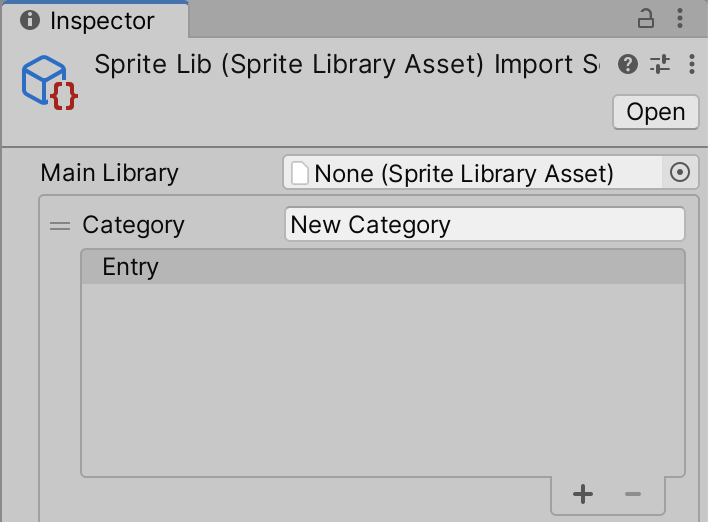Open the preset selector sliders icon
Image resolution: width=708 pixels, height=522 pixels.
click(660, 65)
